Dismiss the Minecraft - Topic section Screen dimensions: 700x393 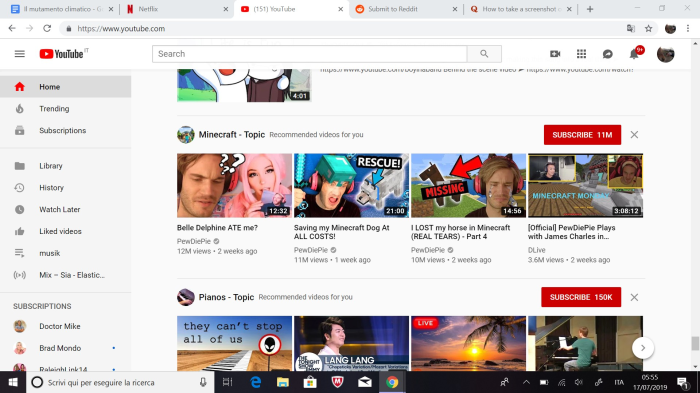[x=634, y=135]
